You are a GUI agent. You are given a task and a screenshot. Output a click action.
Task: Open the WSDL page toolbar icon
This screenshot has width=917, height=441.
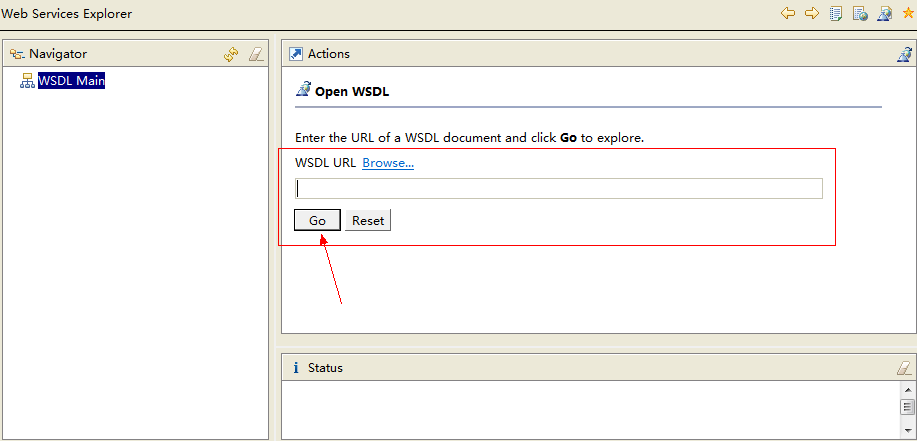click(884, 14)
